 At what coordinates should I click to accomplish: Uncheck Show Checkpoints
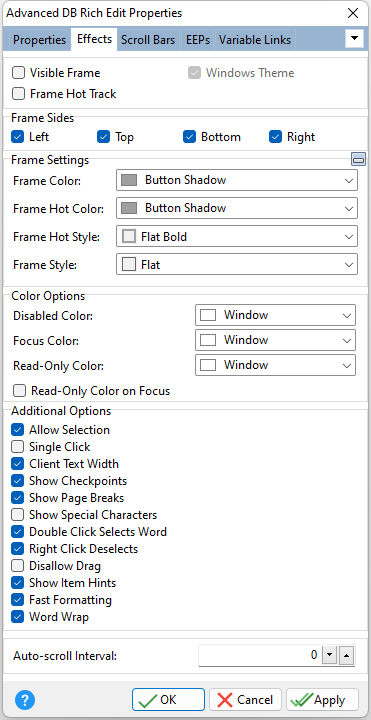point(17,481)
